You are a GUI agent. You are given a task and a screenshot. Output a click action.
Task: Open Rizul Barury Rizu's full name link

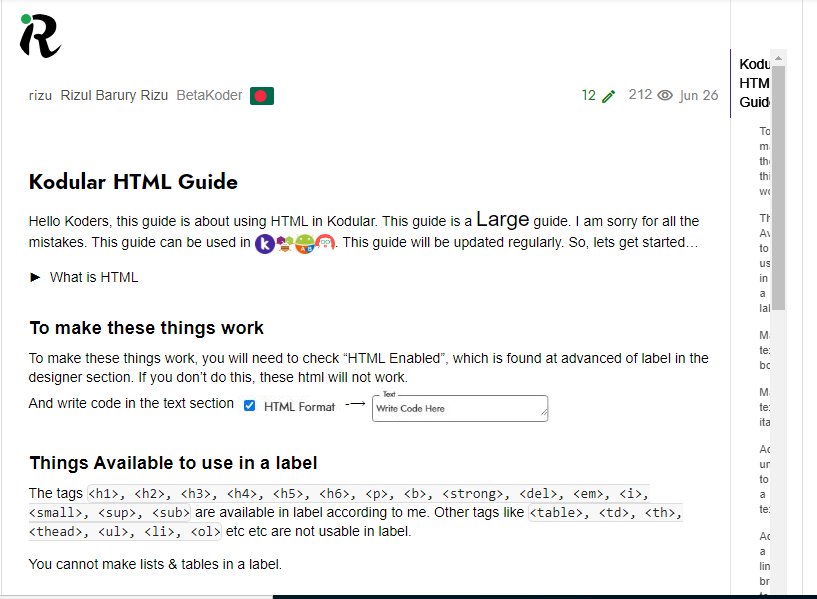[114, 95]
